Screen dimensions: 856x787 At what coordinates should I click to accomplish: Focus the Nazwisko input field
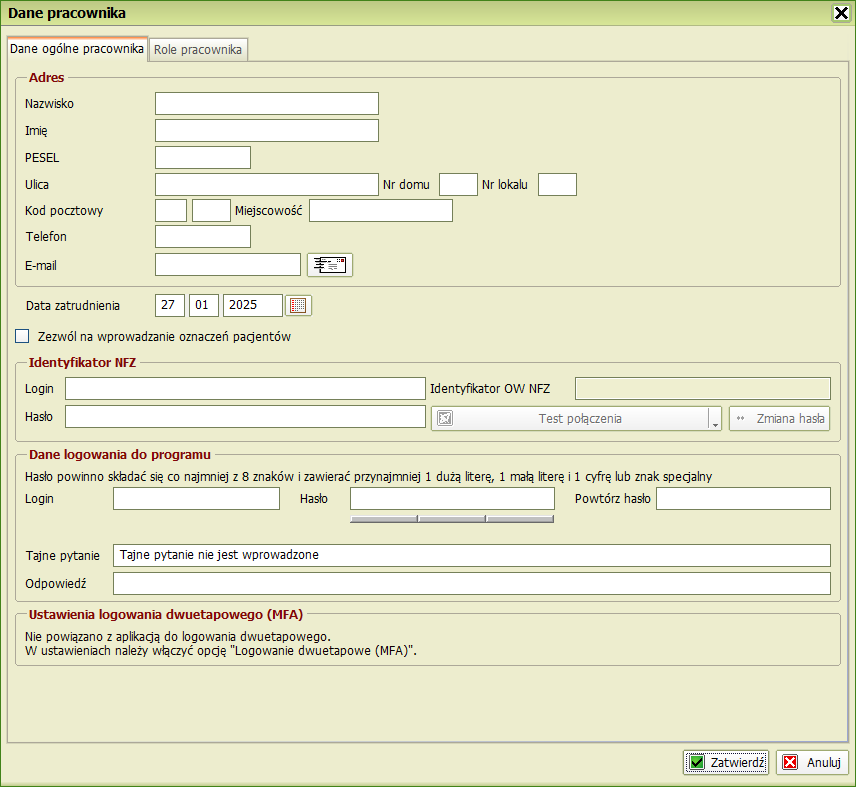(x=267, y=104)
